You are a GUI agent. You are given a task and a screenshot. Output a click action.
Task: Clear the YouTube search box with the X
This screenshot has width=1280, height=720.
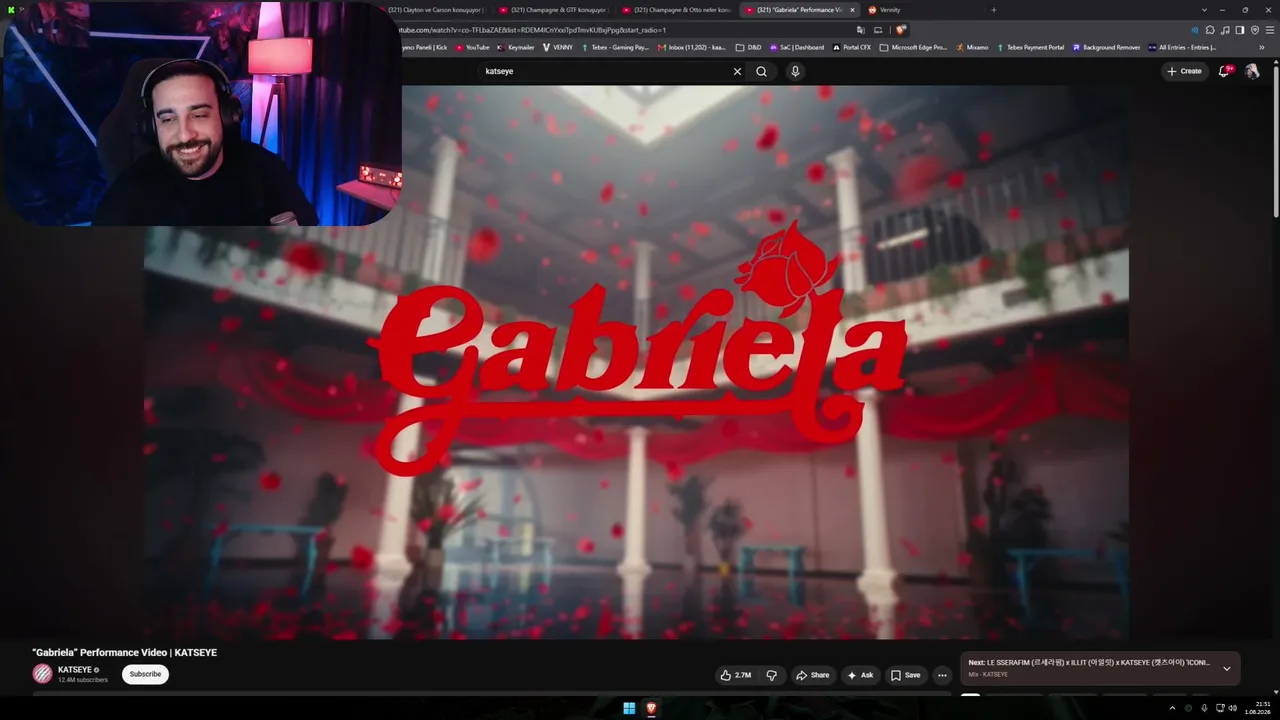pos(737,71)
